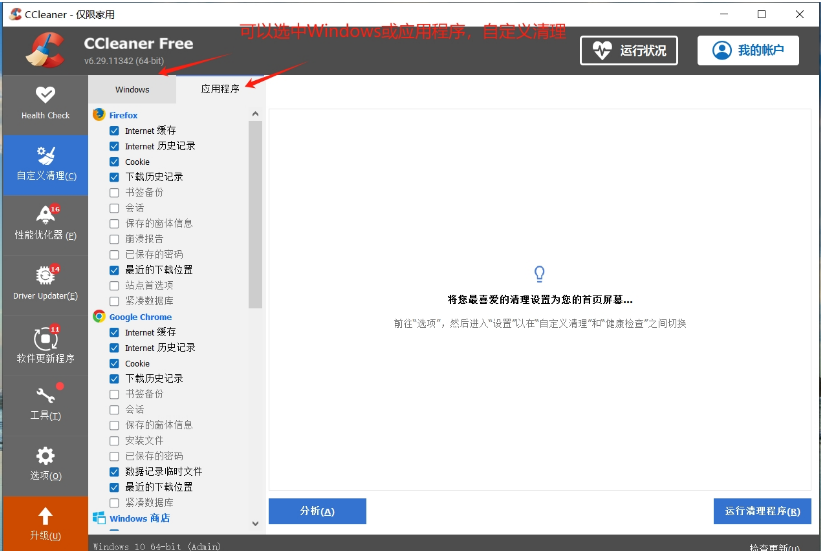Uncheck Google Chrome Cookie checkbox
The image size is (821, 551).
(x=114, y=363)
